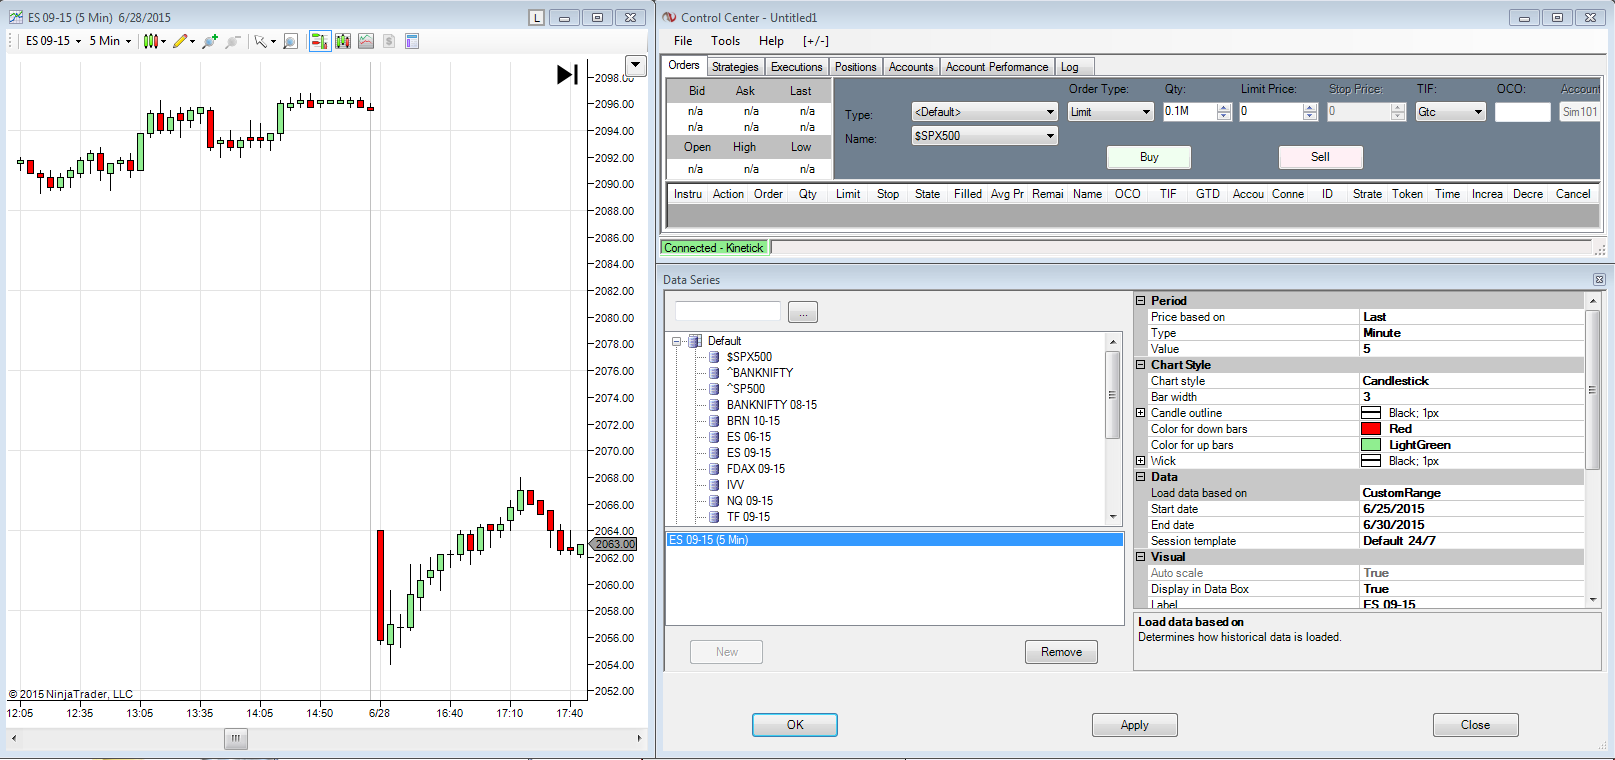The width and height of the screenshot is (1615, 760).
Task: Click the green Buy button
Action: pos(1149,157)
